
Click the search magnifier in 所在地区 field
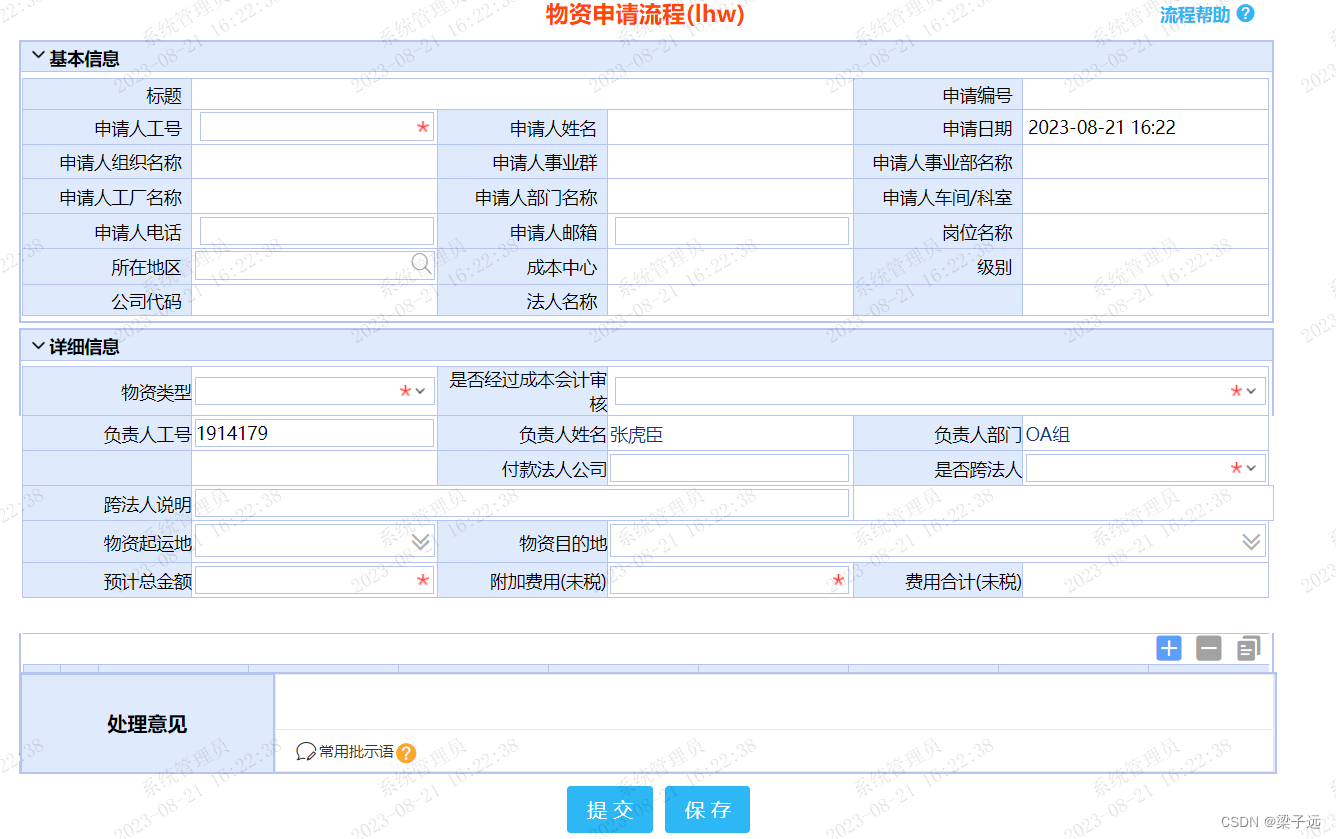click(x=421, y=263)
